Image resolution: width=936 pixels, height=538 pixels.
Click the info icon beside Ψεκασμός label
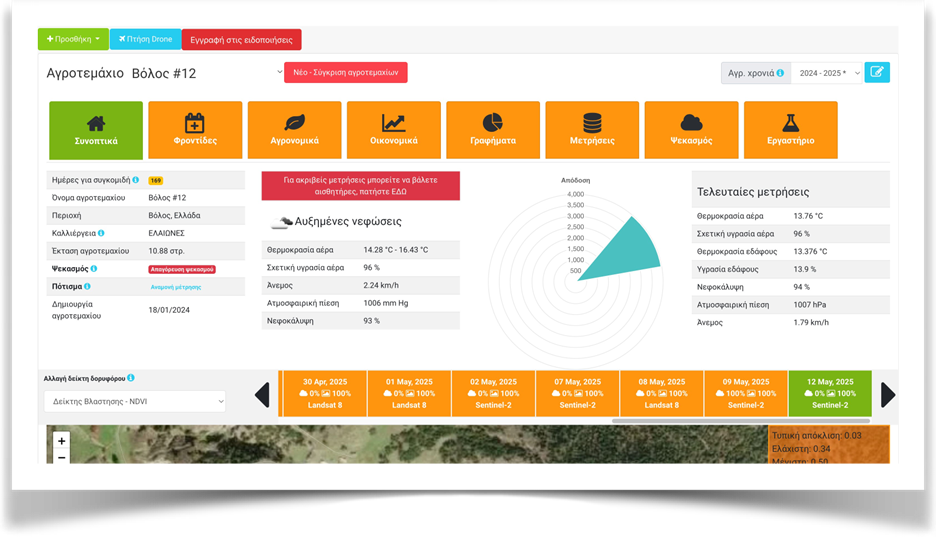94,269
